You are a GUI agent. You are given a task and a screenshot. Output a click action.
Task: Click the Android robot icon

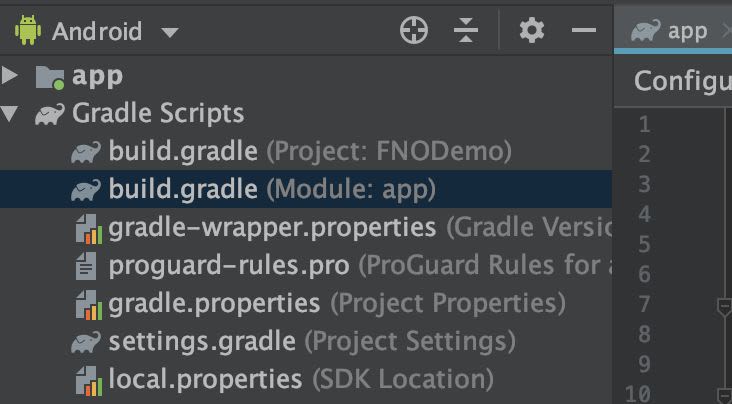pos(28,30)
